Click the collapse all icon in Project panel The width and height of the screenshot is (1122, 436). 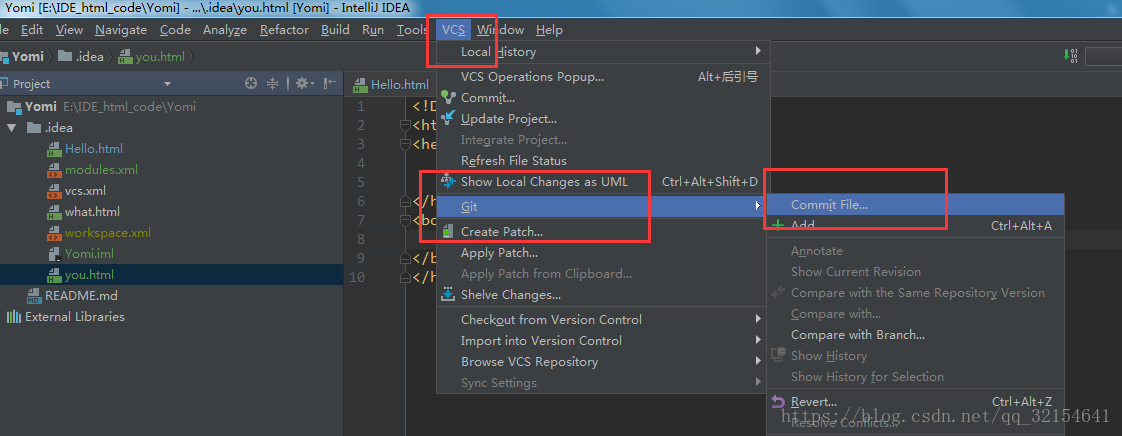273,84
